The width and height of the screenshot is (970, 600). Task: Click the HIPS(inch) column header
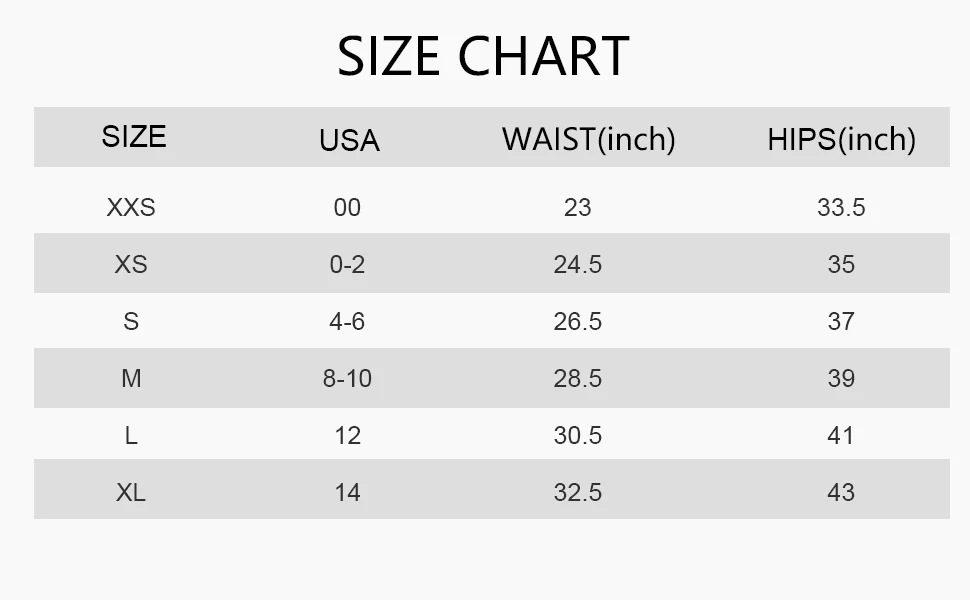pos(841,139)
